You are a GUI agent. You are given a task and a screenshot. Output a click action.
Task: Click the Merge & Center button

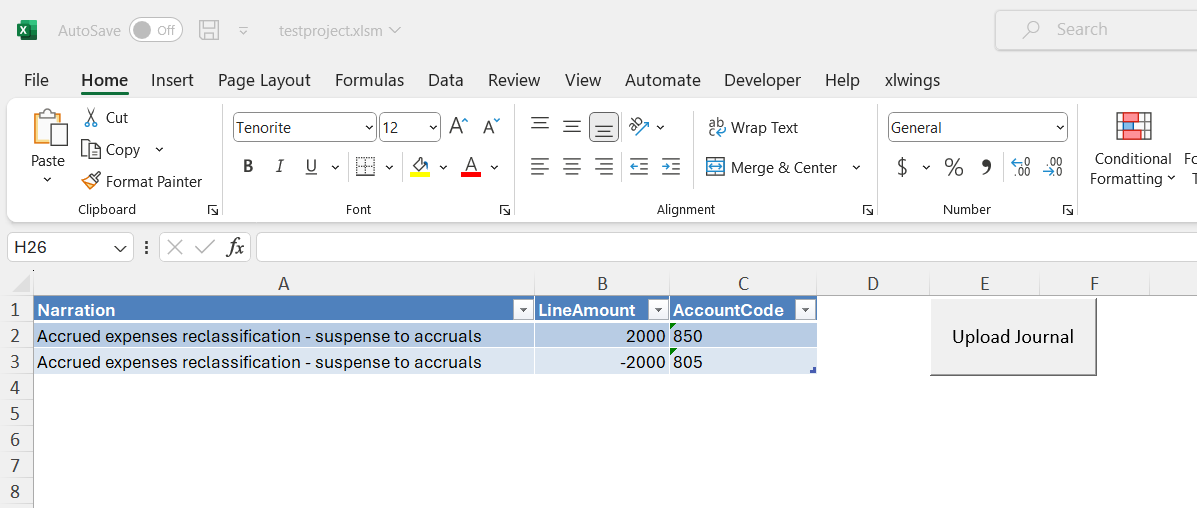[772, 167]
